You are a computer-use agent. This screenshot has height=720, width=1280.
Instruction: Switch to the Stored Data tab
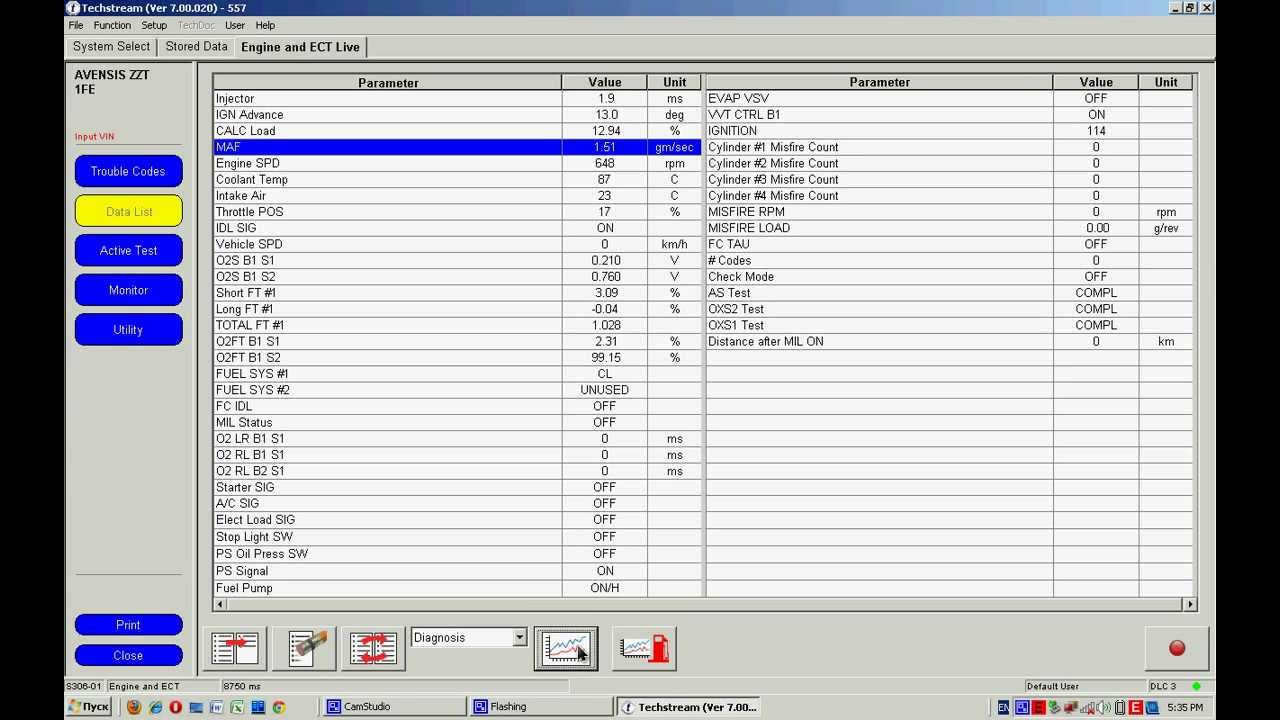tap(196, 46)
